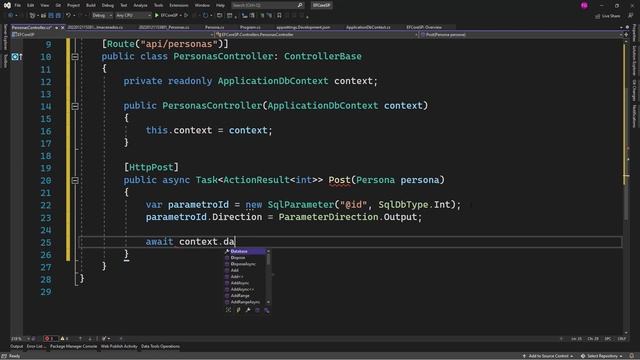Image resolution: width=640 pixels, height=360 pixels.
Task: Collapse the constructor block at line 14
Action: point(75,106)
